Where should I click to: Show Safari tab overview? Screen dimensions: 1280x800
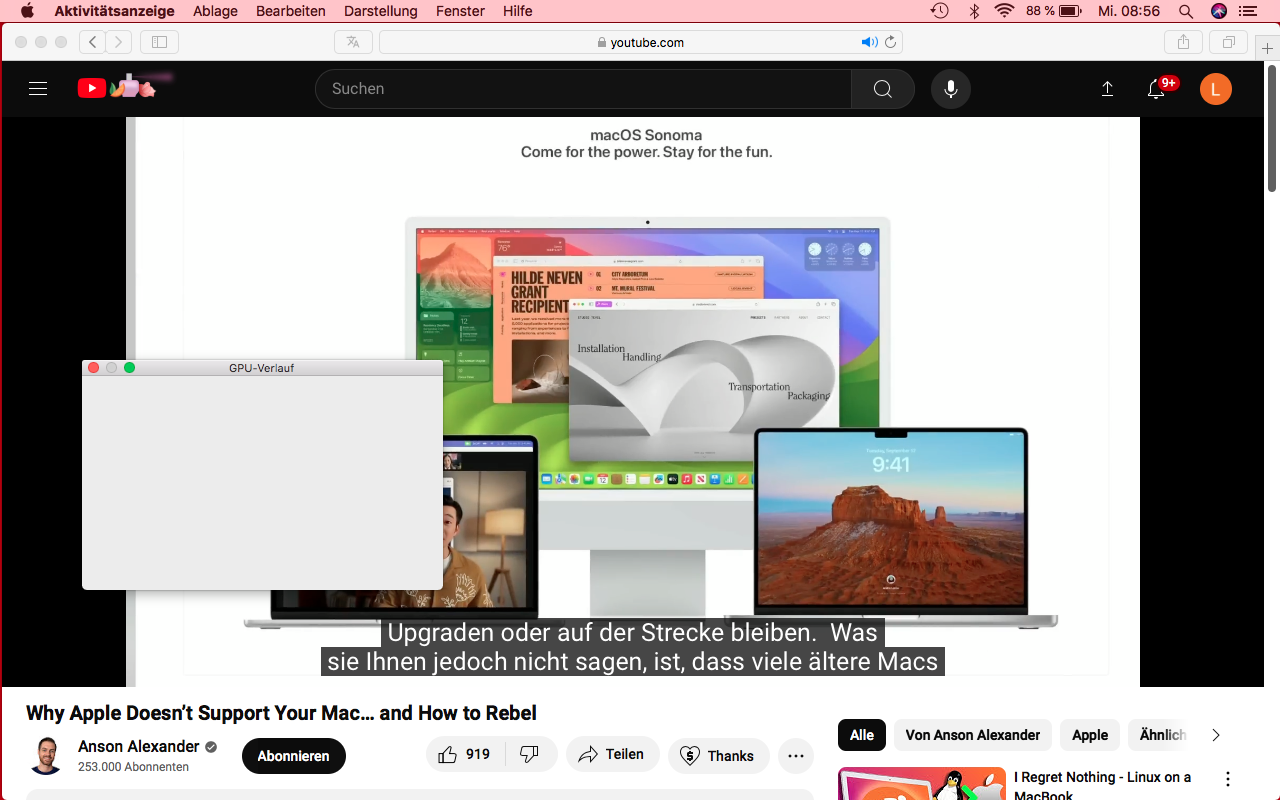click(1228, 42)
